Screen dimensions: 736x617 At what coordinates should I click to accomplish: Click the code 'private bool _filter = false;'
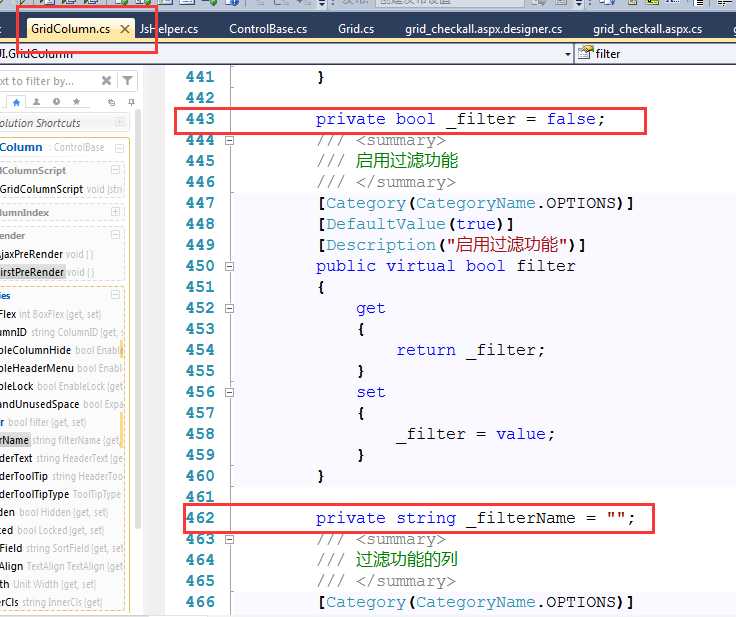(x=460, y=119)
